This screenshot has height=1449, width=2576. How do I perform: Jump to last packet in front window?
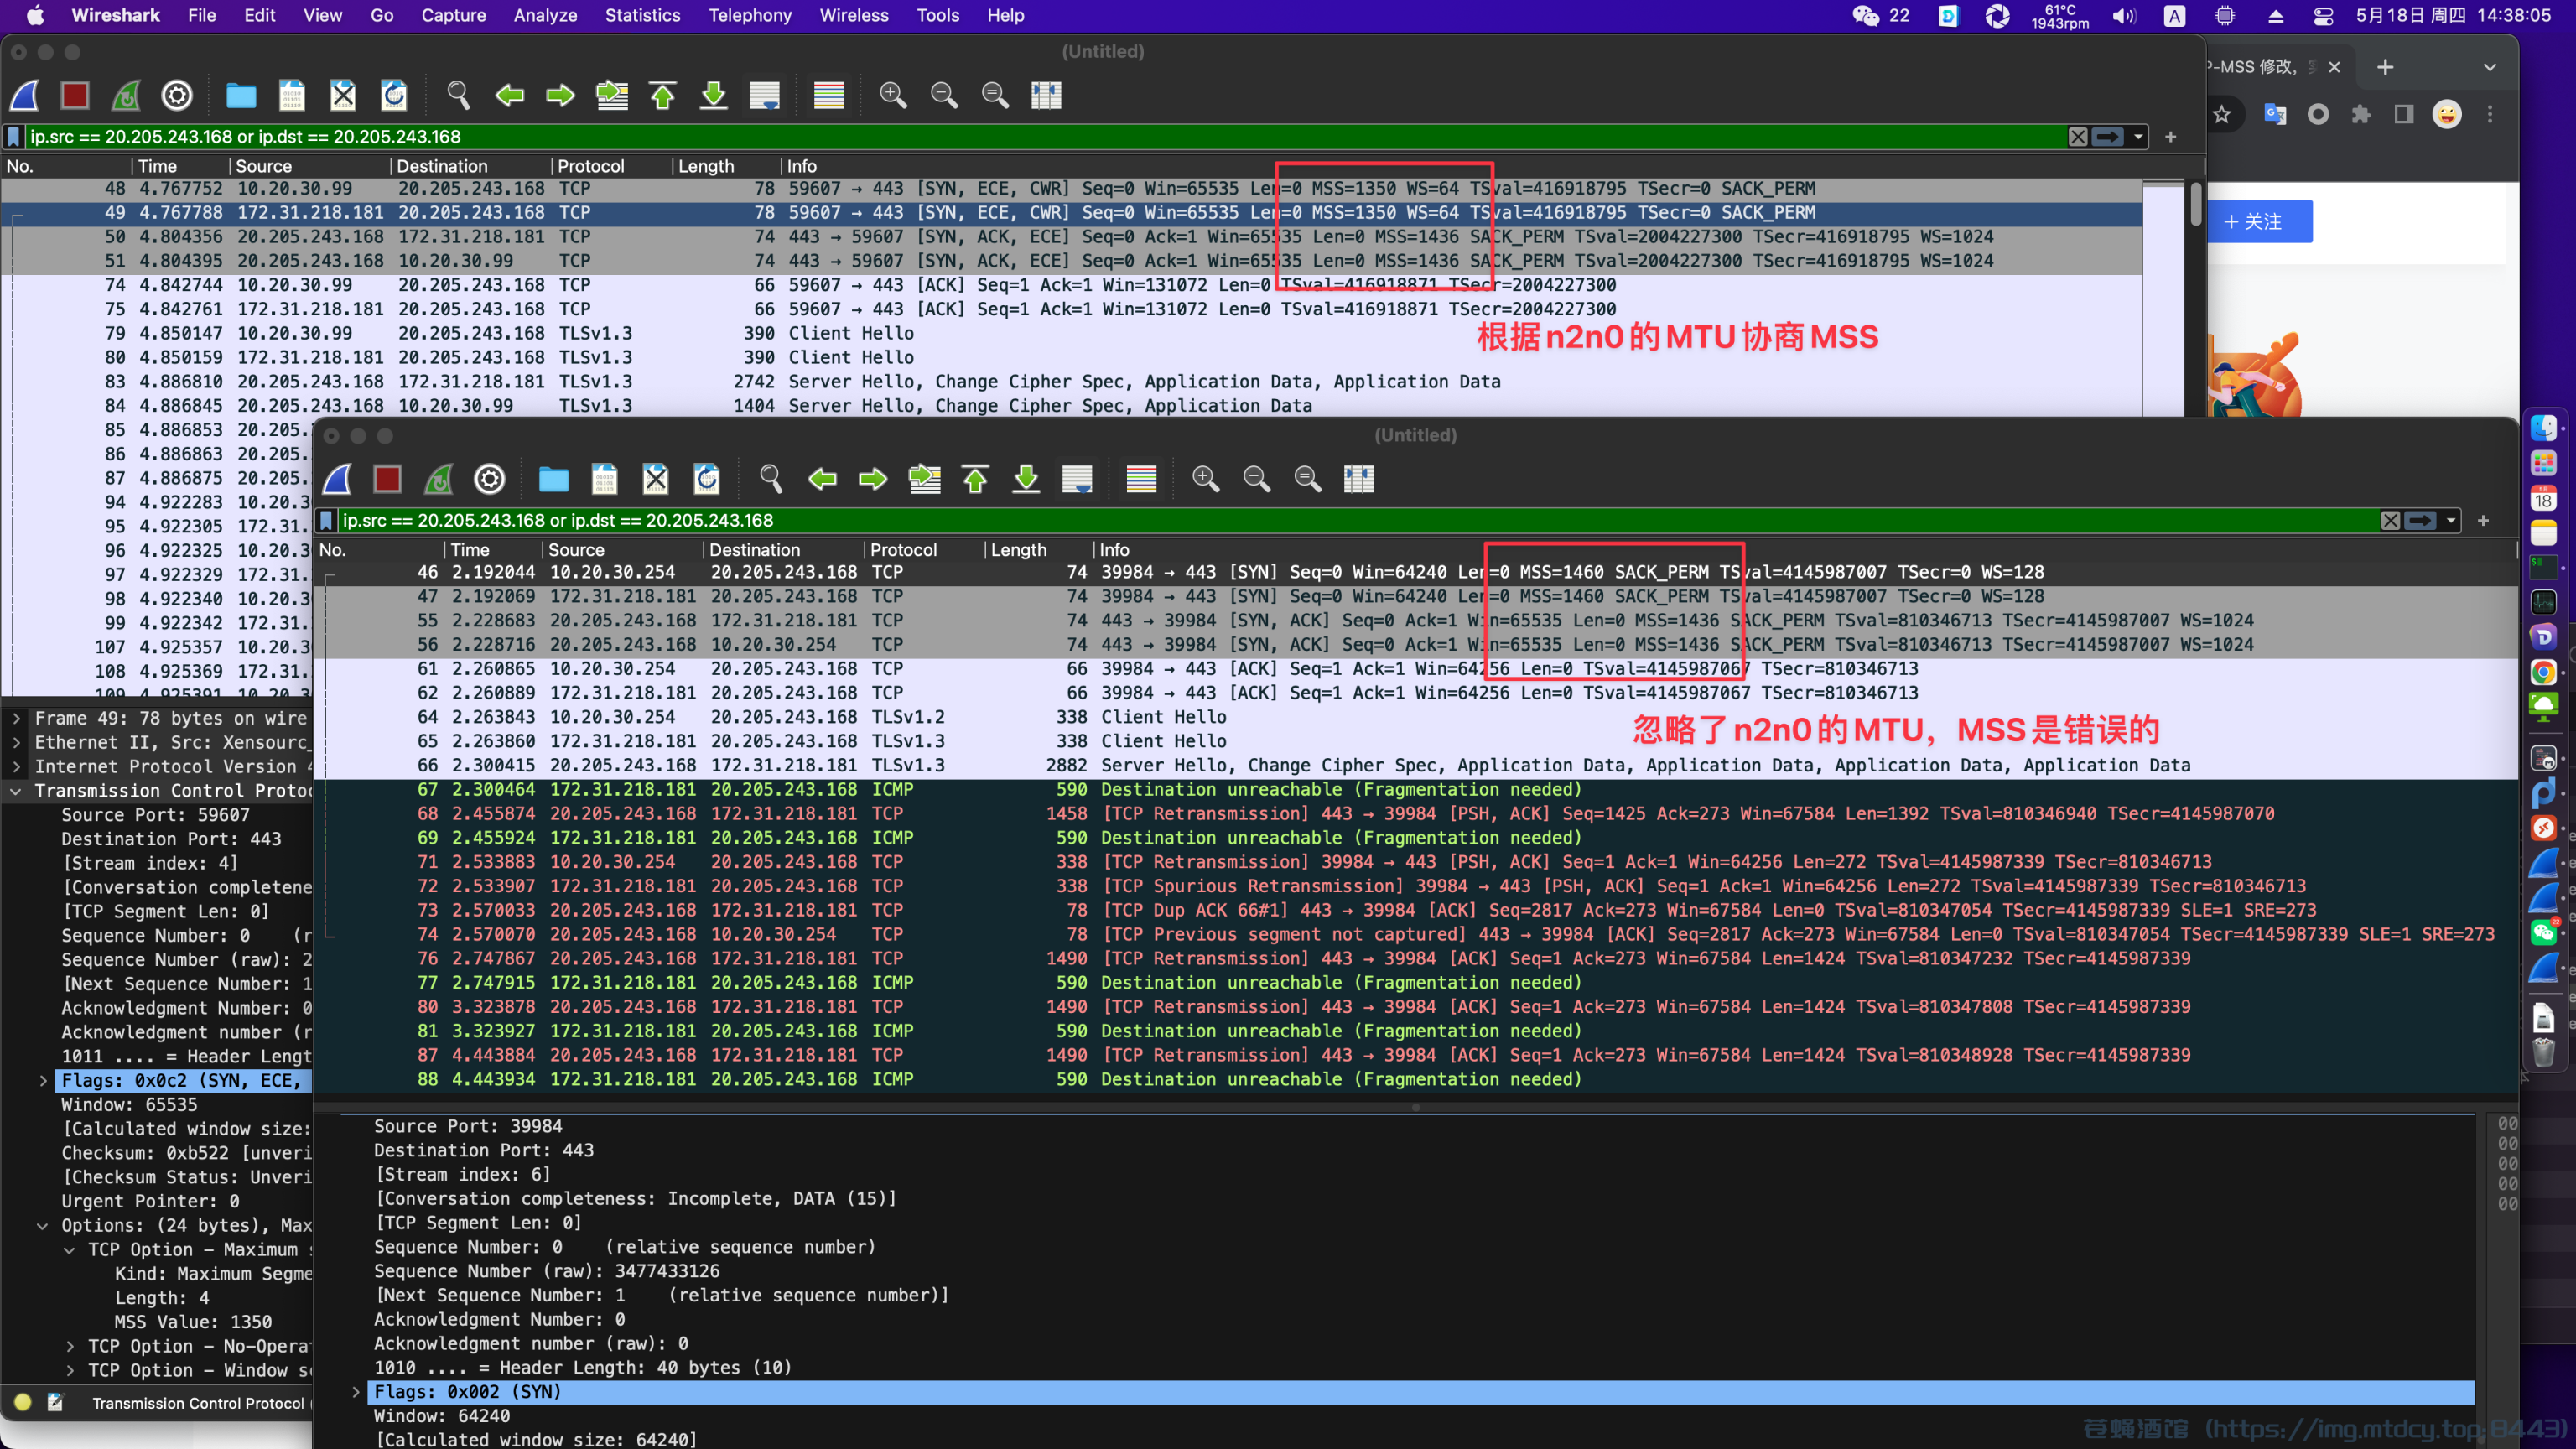1026,479
